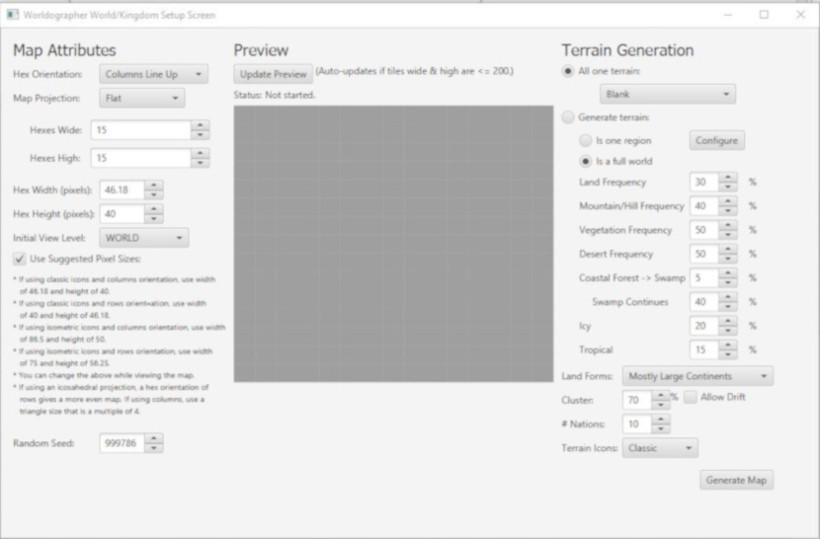Image resolution: width=820 pixels, height=539 pixels.
Task: Increase the Cluster value spinner
Action: (x=660, y=394)
